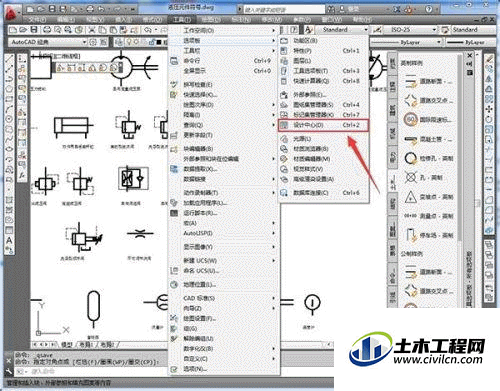This screenshot has width=500, height=391.
Task: Open the QuickCalc entry with Ctrl+8 shortcut
Action: coord(323,81)
